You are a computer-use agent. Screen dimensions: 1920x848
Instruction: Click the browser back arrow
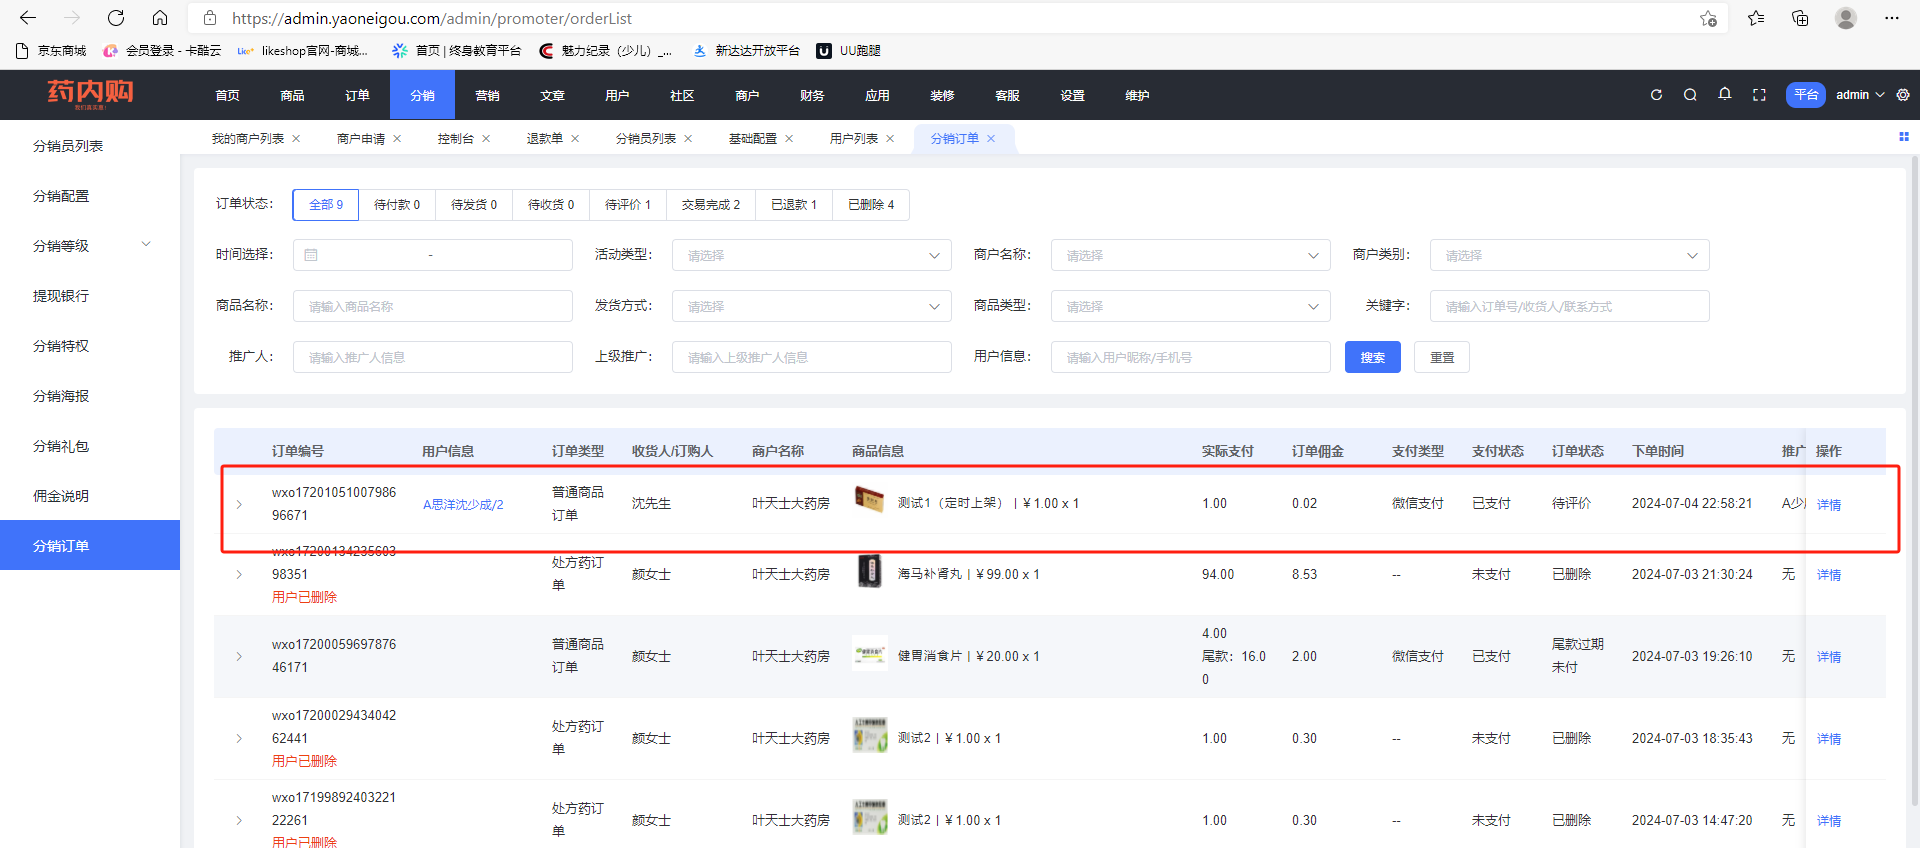pyautogui.click(x=28, y=18)
